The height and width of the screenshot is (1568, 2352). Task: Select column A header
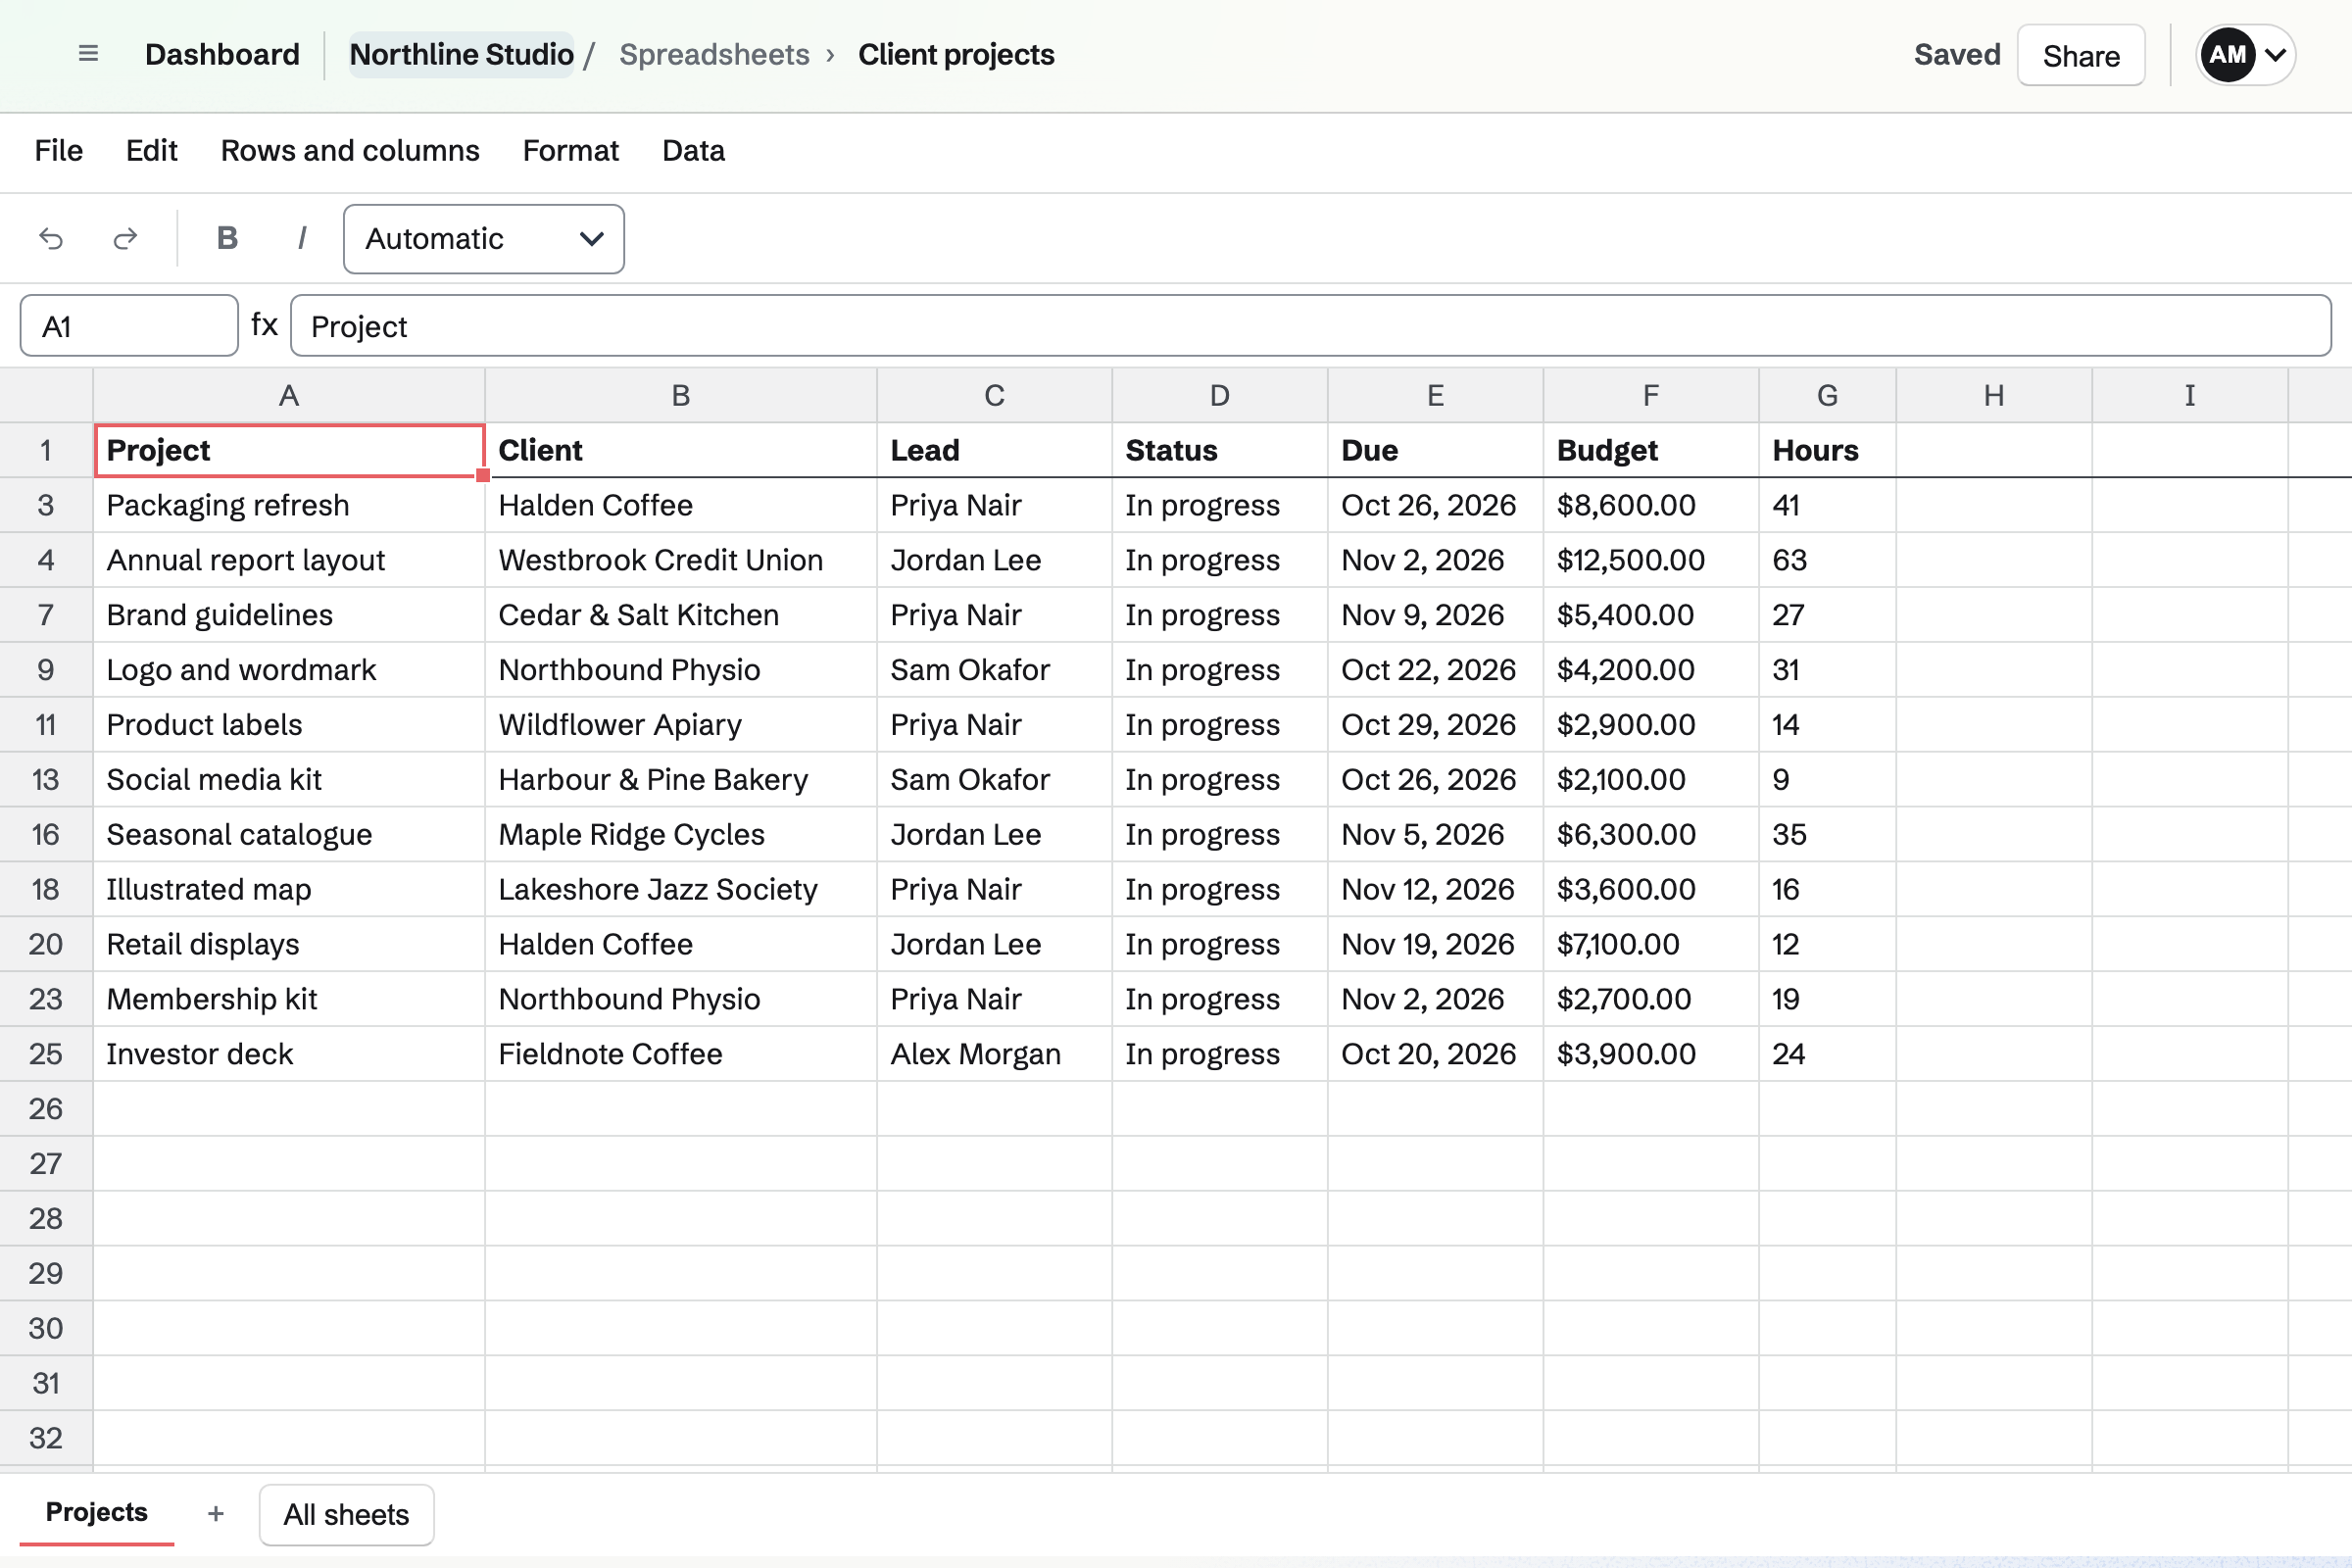coord(289,395)
